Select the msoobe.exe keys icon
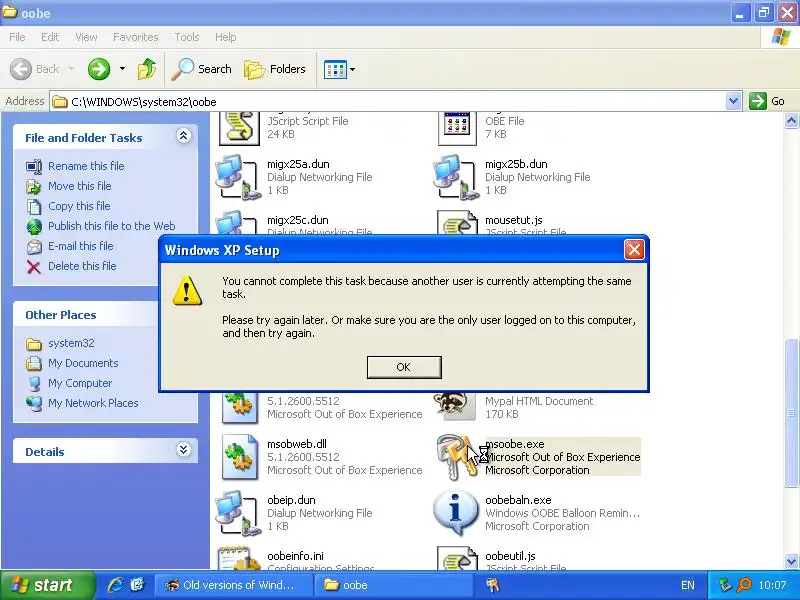 coord(457,457)
